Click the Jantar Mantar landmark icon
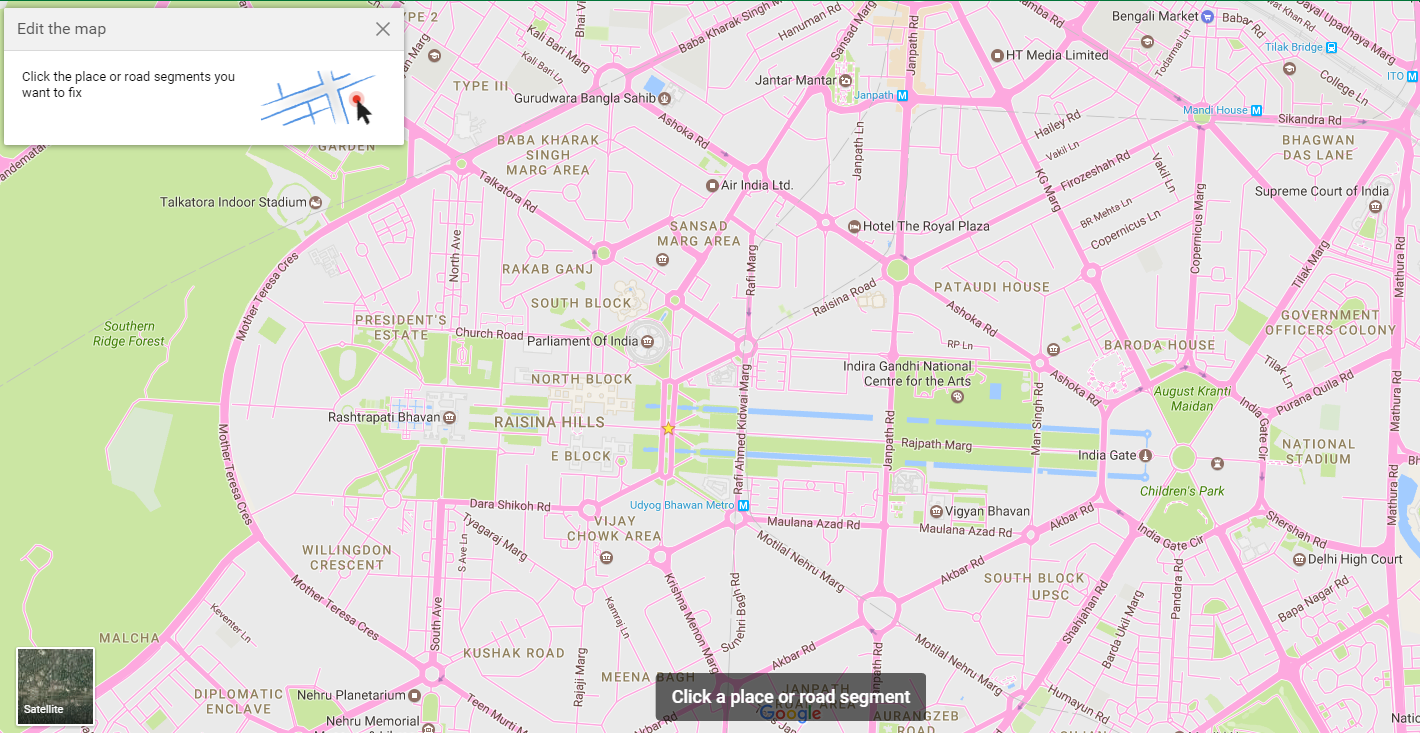1420x733 pixels. click(846, 80)
